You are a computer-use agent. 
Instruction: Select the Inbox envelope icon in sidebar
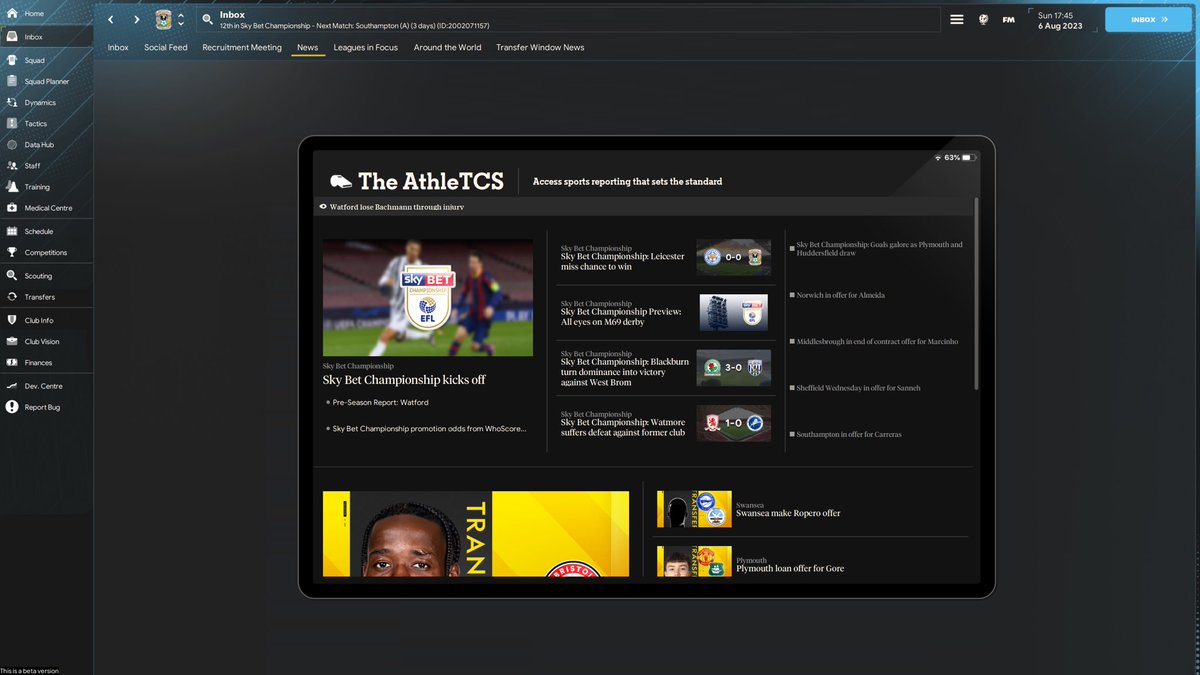click(x=12, y=37)
